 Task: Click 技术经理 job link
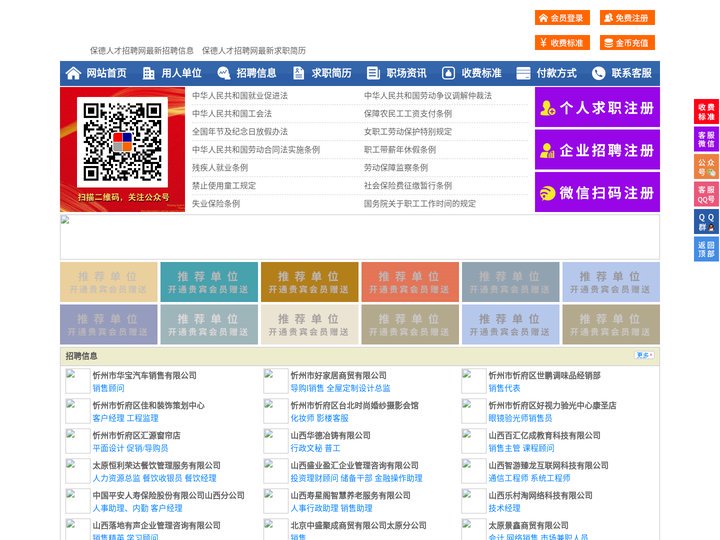tap(504, 508)
